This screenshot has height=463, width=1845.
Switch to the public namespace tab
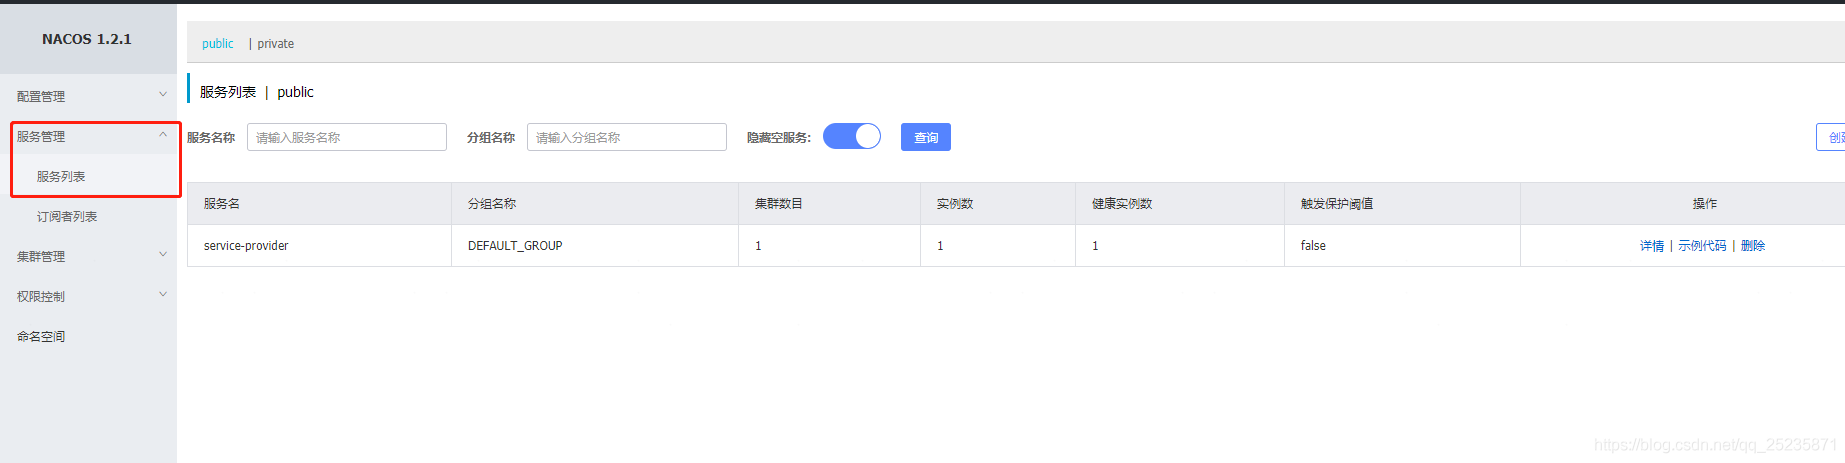217,43
